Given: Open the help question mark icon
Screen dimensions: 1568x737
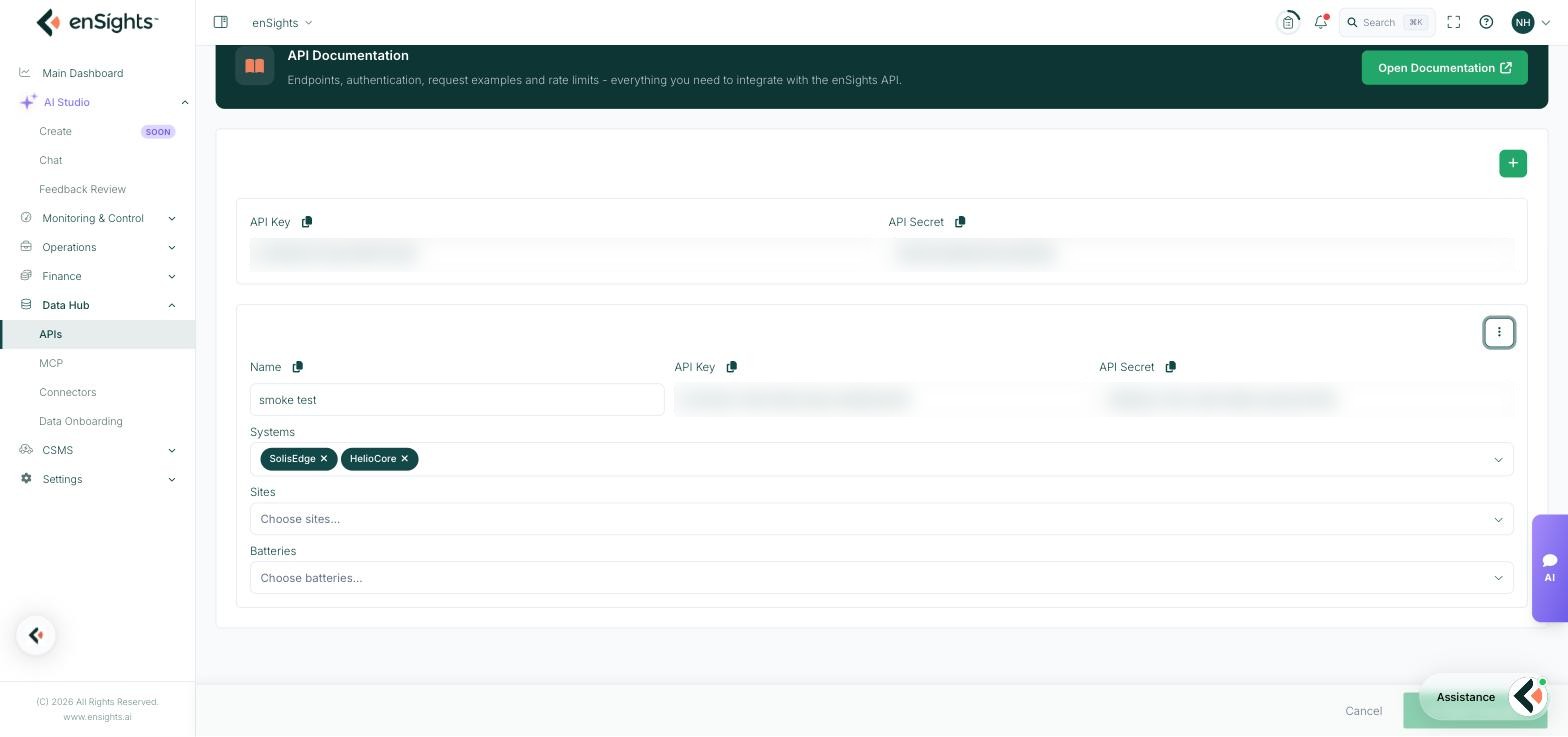Looking at the screenshot, I should point(1486,22).
